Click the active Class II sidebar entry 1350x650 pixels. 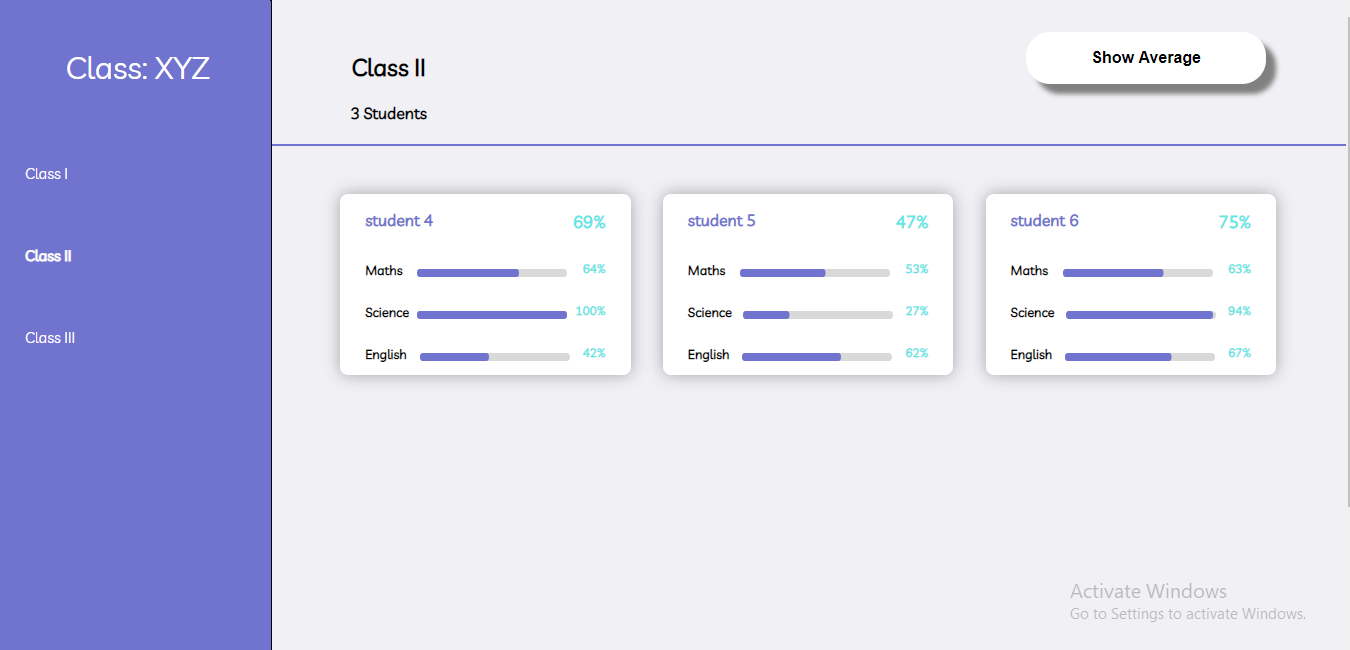click(x=48, y=256)
